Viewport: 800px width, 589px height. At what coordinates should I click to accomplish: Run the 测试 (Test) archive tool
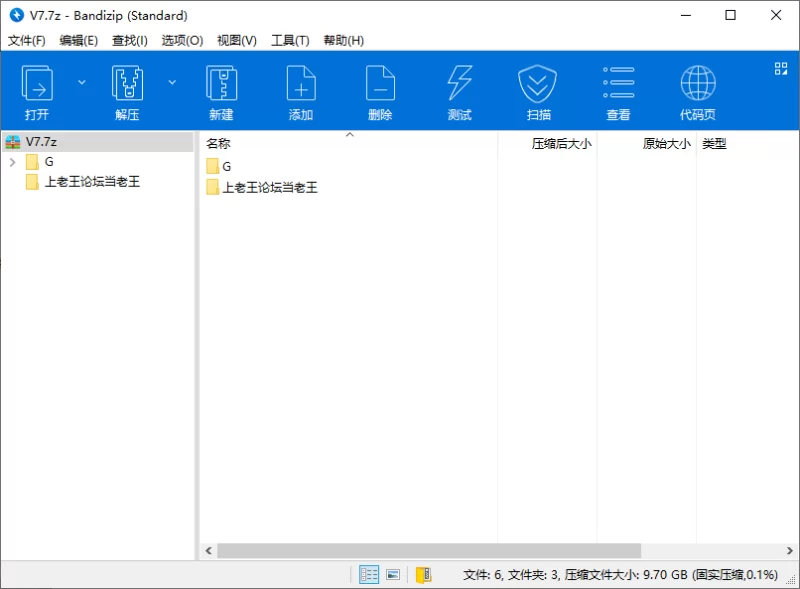460,92
